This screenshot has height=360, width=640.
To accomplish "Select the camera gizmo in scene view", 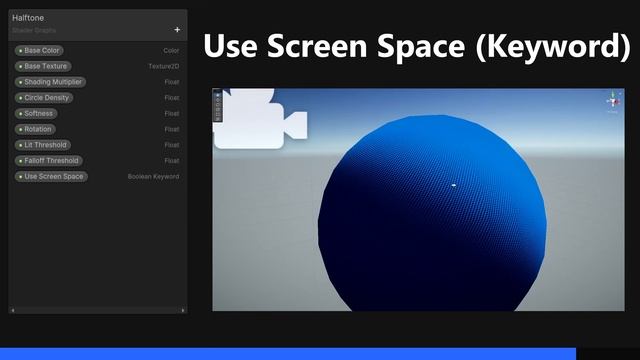I will pos(260,119).
